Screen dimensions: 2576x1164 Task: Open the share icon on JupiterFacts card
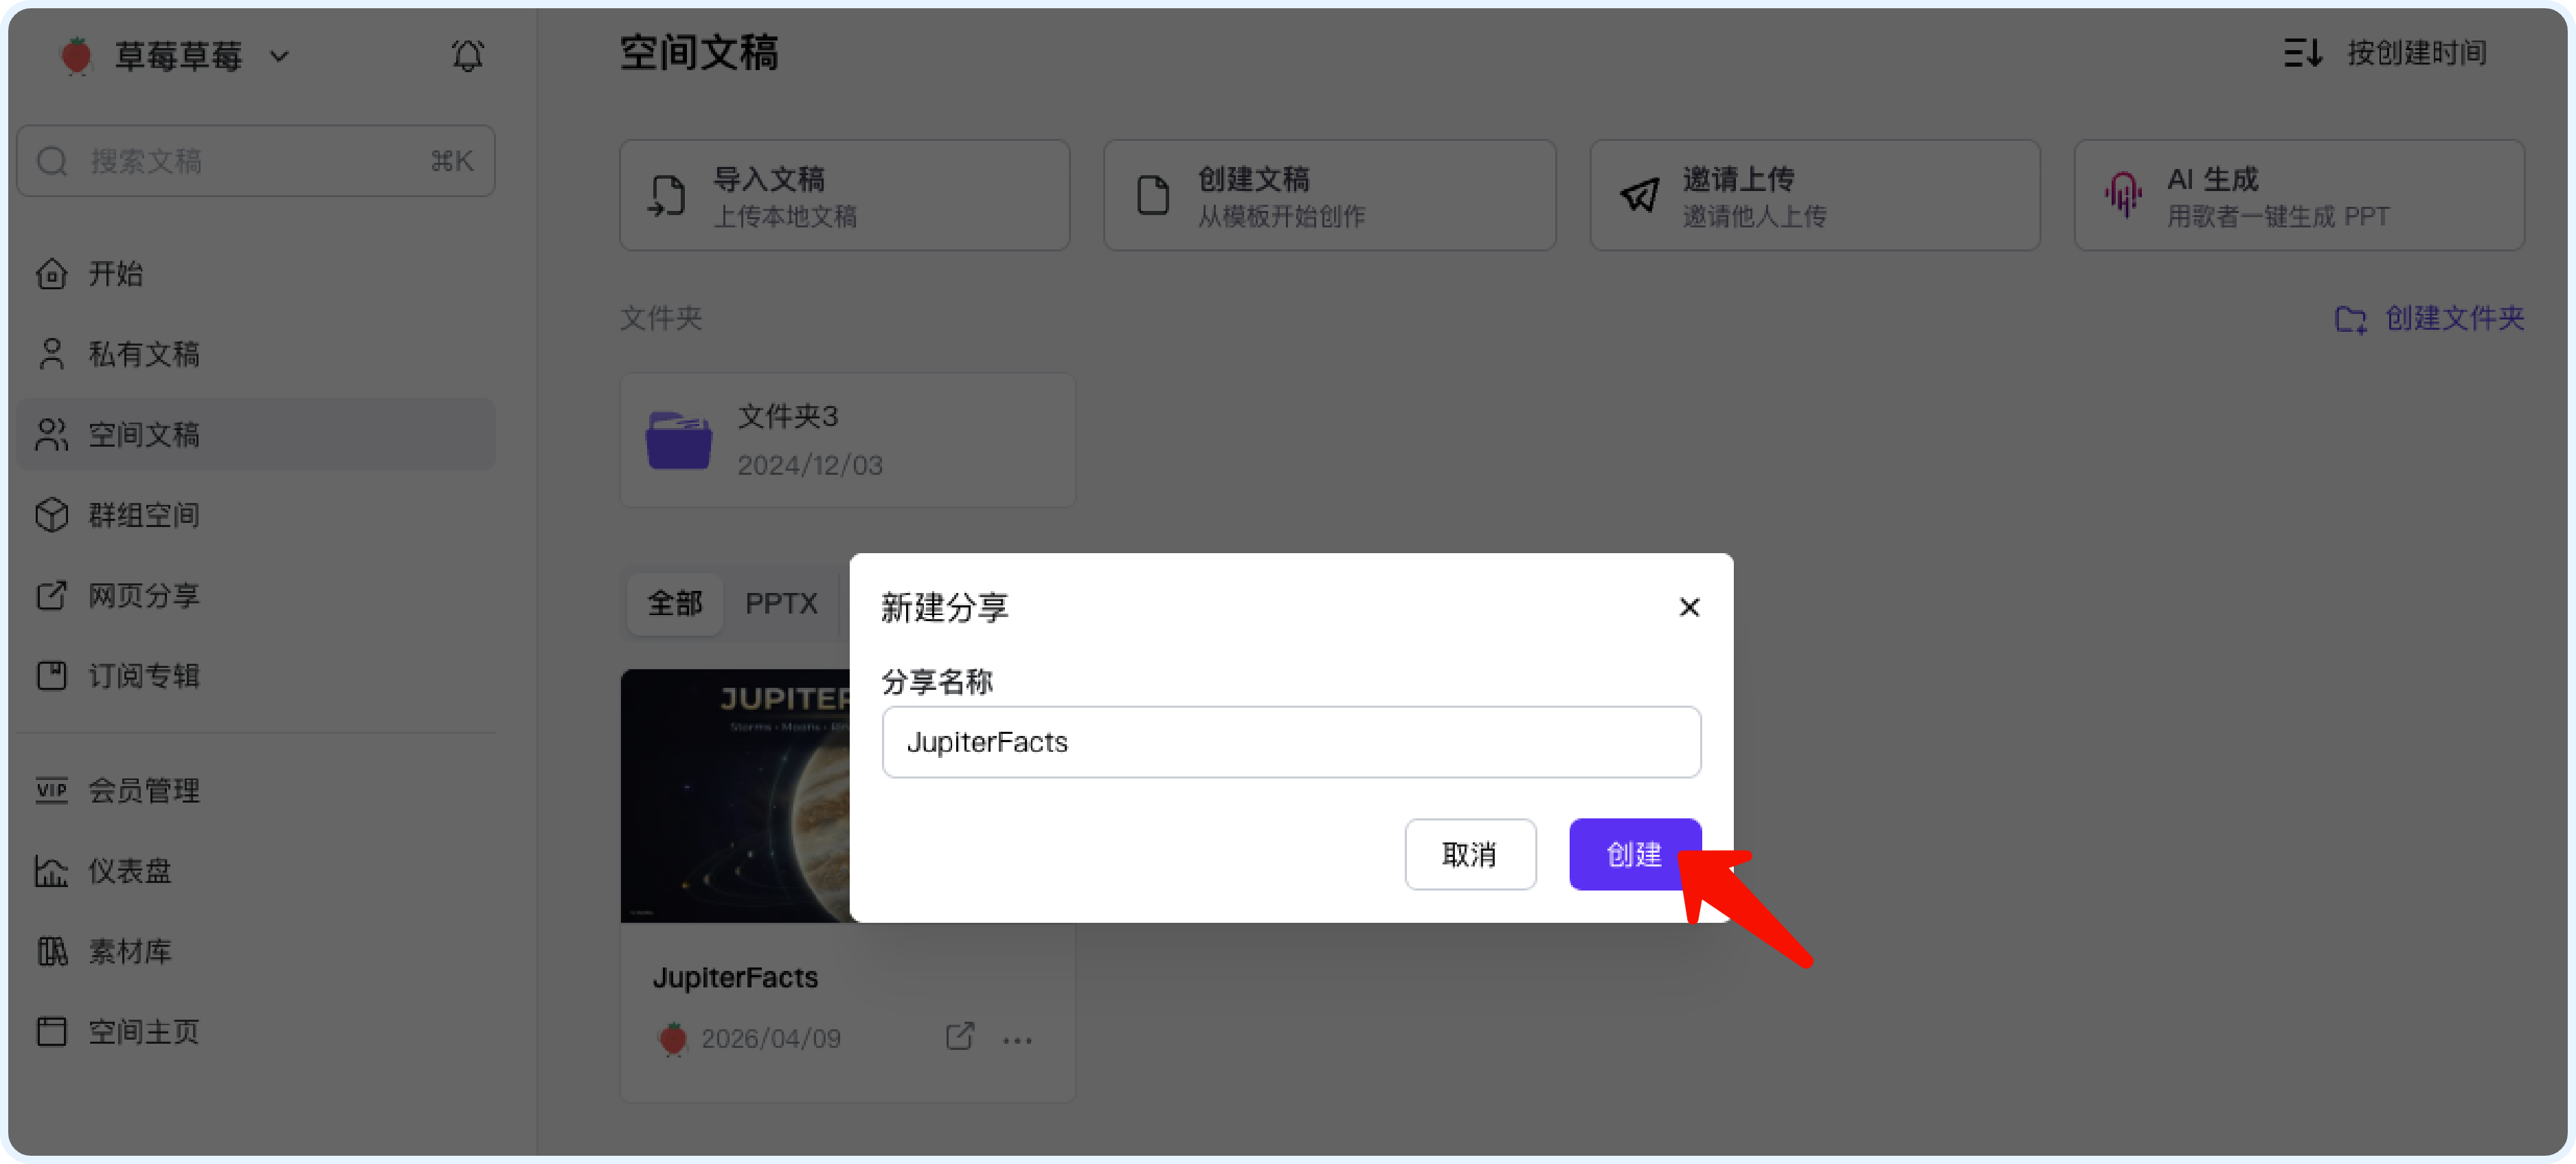[959, 1037]
